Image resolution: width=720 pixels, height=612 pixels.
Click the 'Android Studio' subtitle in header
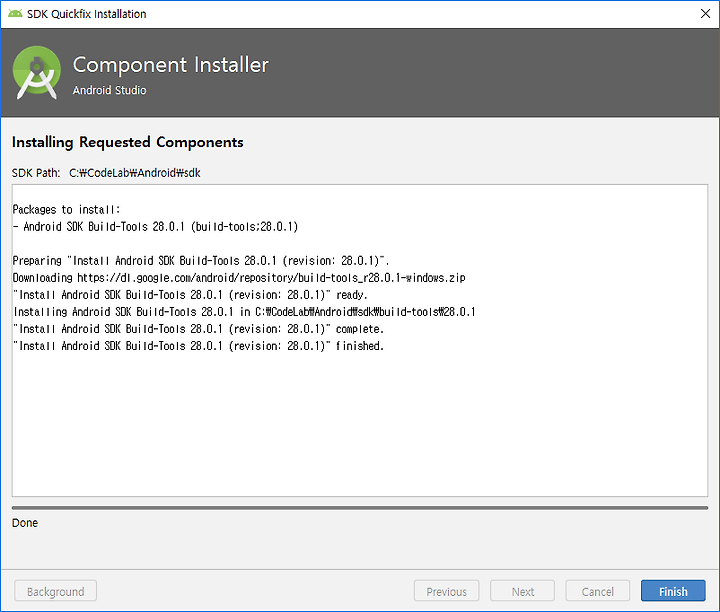pos(110,90)
